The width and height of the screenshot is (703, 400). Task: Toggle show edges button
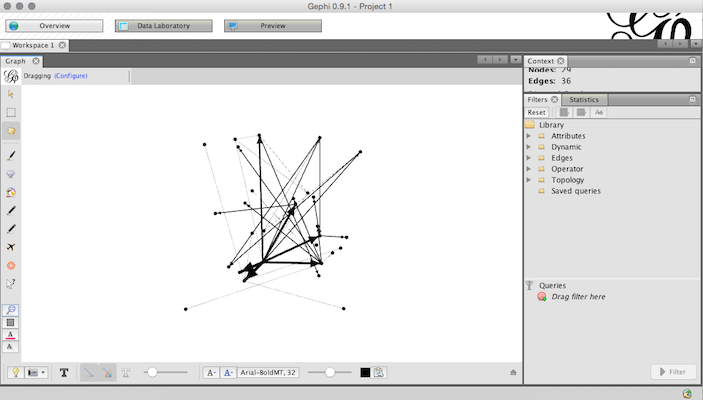89,372
